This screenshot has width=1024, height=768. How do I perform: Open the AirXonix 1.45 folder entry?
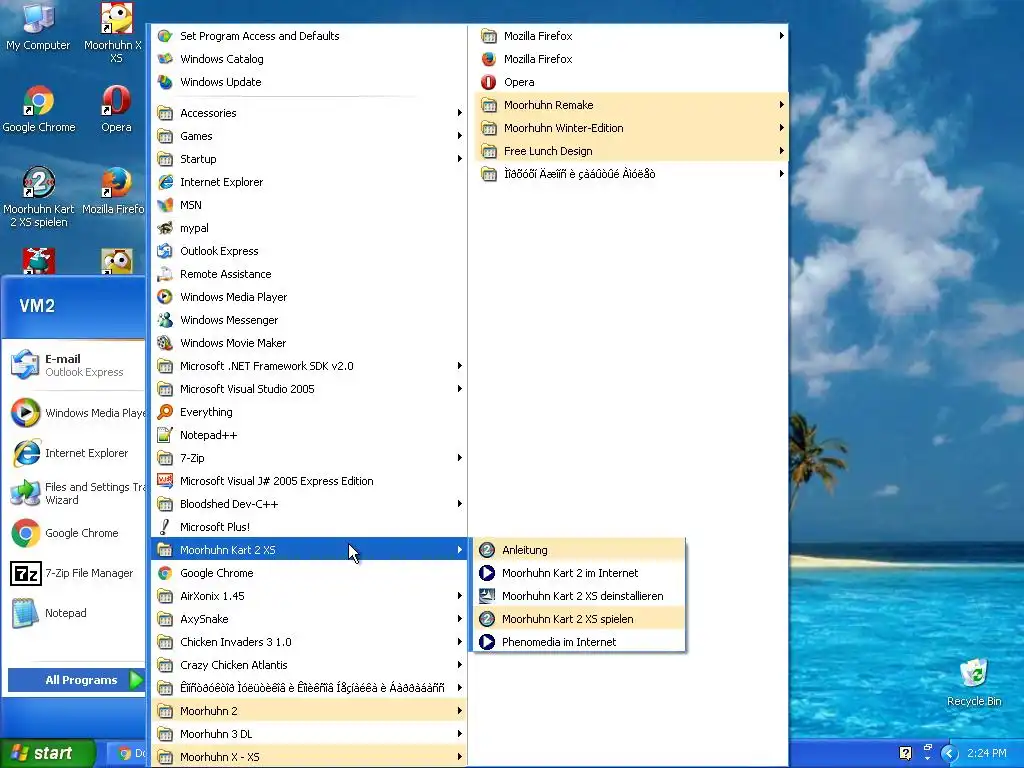tap(310, 596)
